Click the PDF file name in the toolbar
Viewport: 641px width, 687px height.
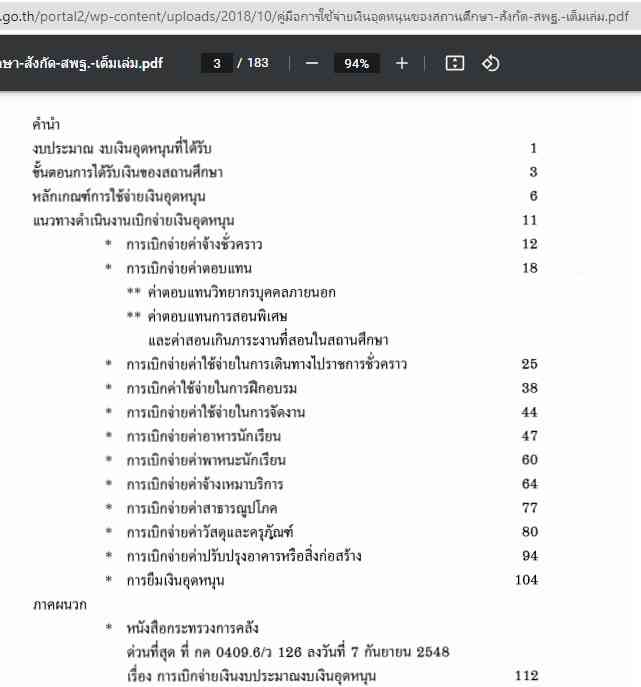pyautogui.click(x=82, y=63)
